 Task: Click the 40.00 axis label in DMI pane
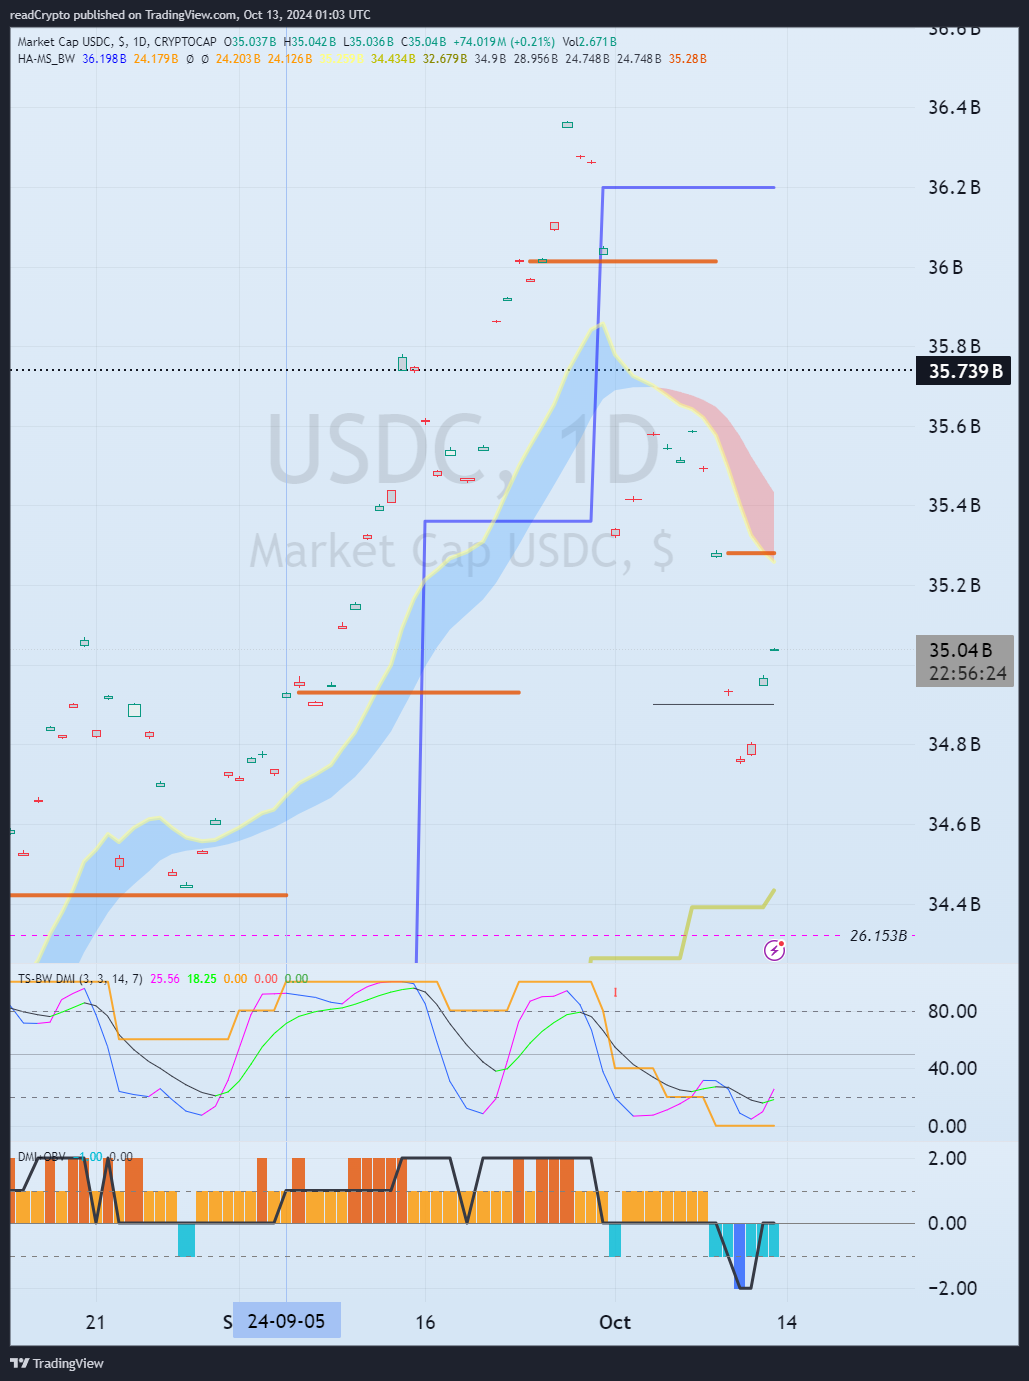click(x=952, y=1068)
